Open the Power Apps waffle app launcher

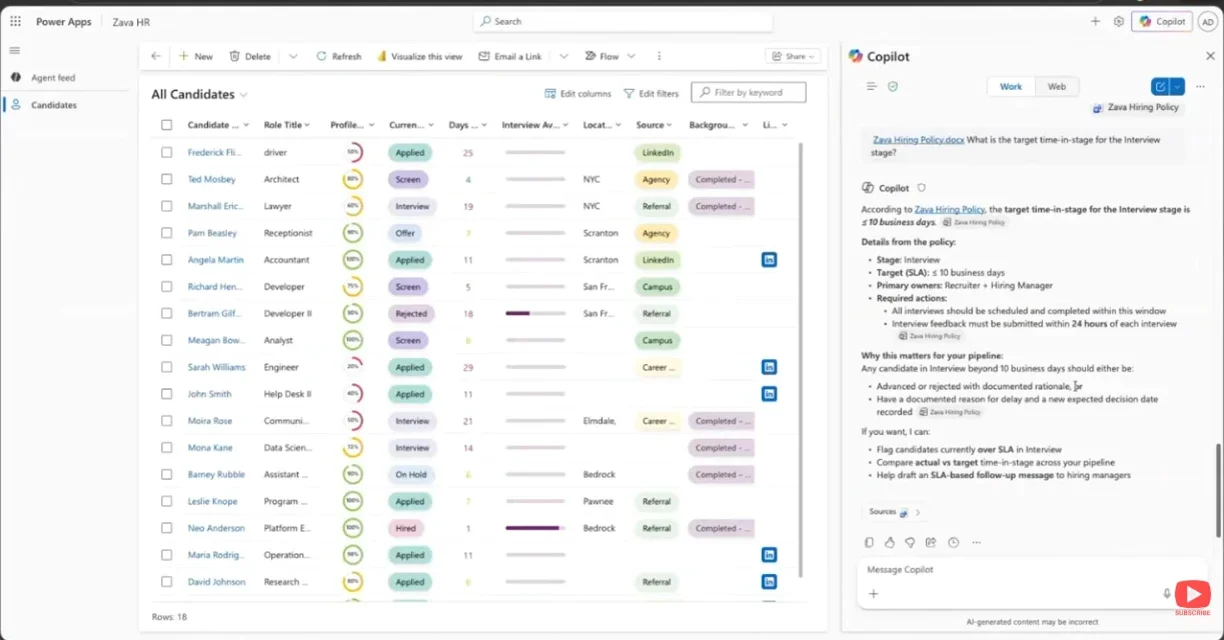(x=15, y=21)
